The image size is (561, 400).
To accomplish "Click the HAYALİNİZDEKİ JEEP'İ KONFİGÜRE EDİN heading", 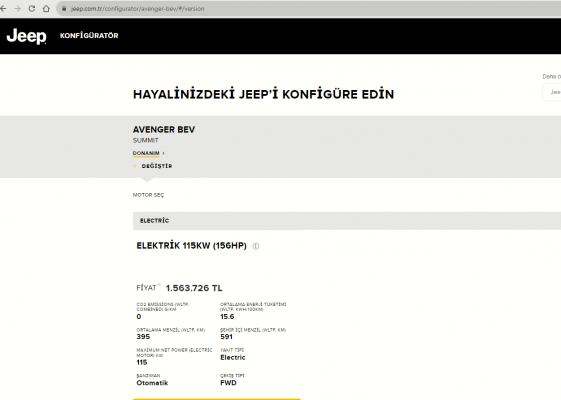I will (x=263, y=94).
